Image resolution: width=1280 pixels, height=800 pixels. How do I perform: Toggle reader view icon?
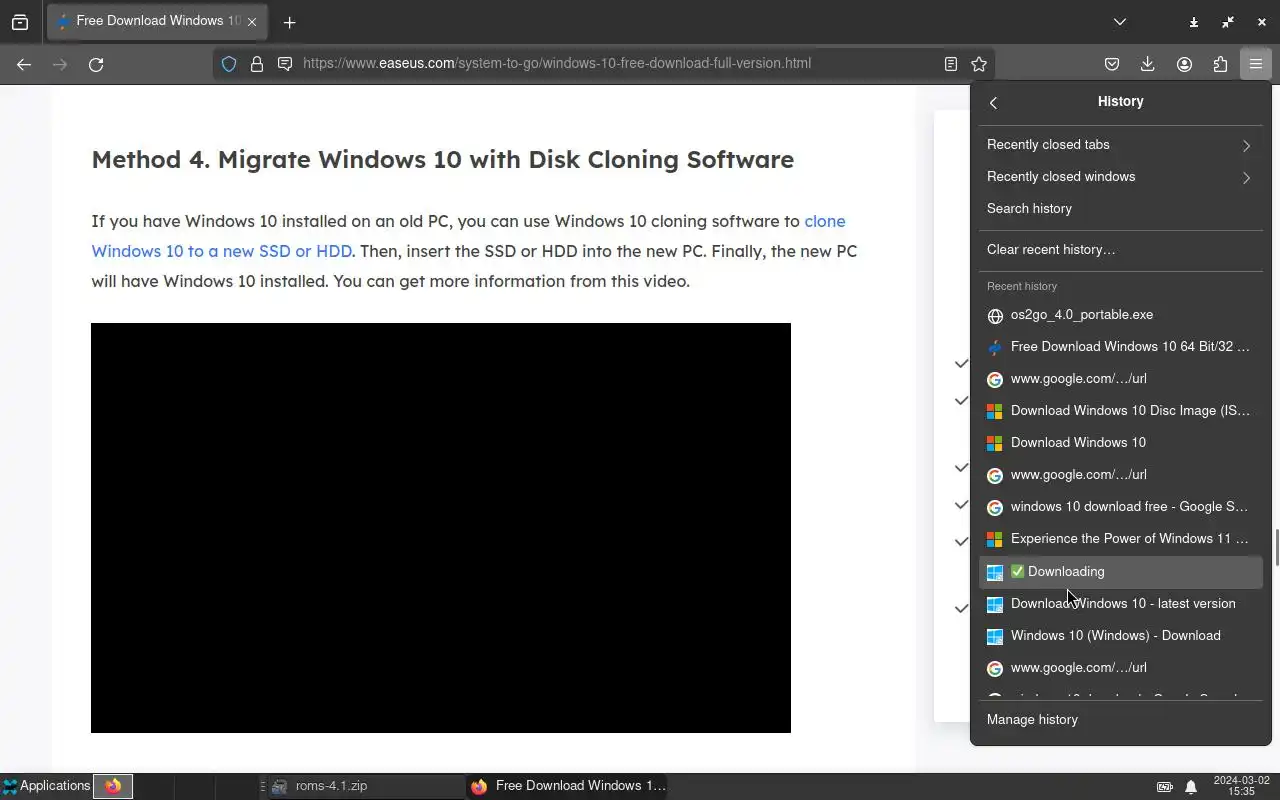point(951,64)
